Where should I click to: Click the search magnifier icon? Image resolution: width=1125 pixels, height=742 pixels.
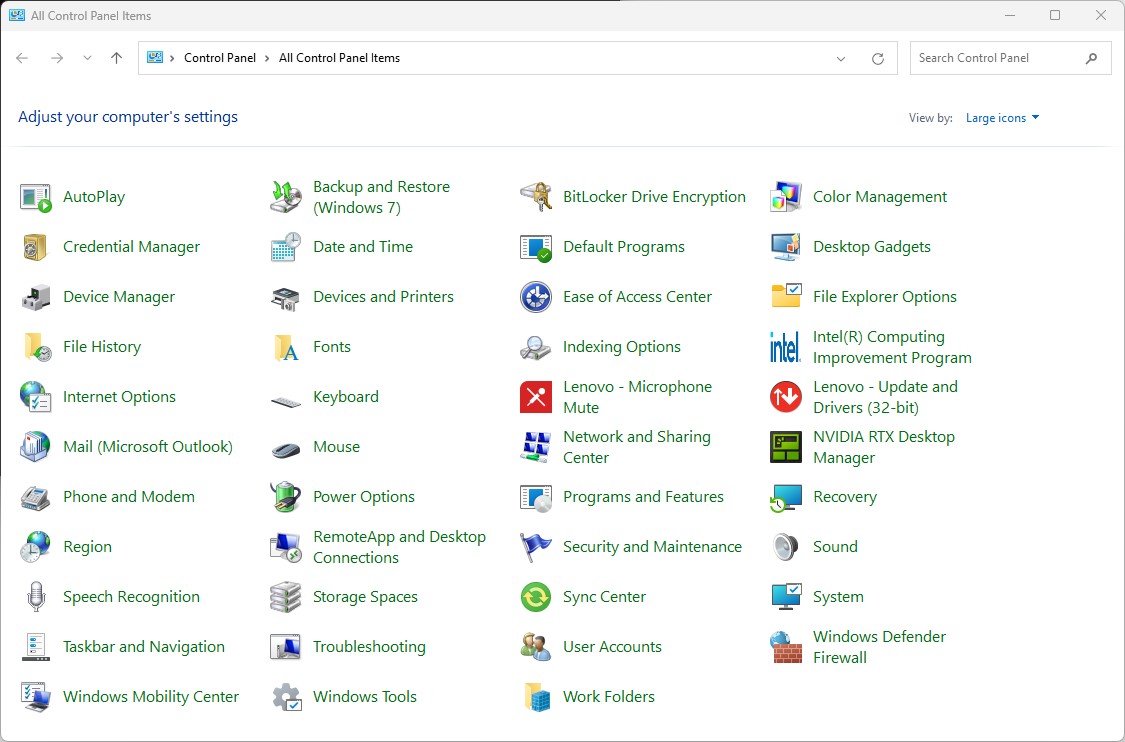click(x=1091, y=58)
